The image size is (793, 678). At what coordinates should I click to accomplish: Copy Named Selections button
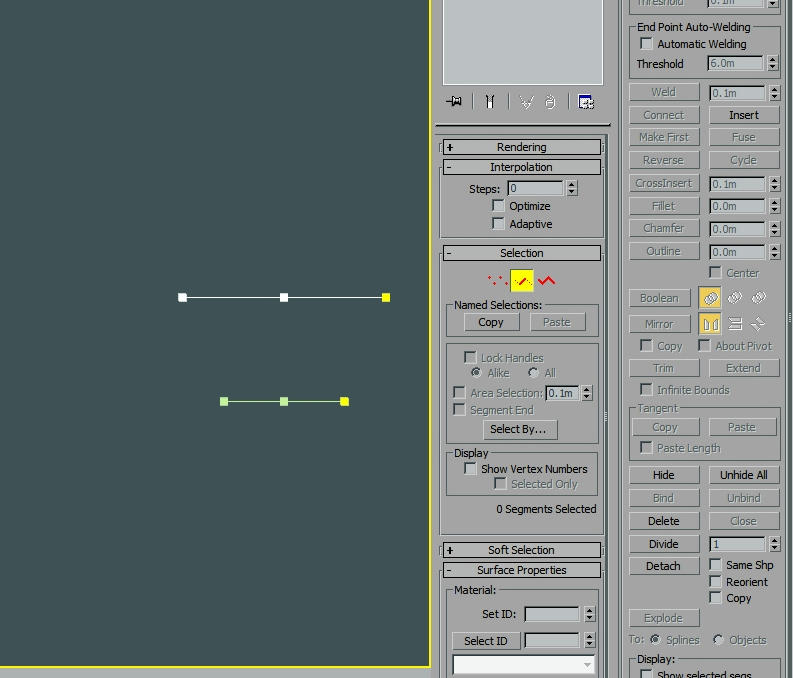point(492,322)
